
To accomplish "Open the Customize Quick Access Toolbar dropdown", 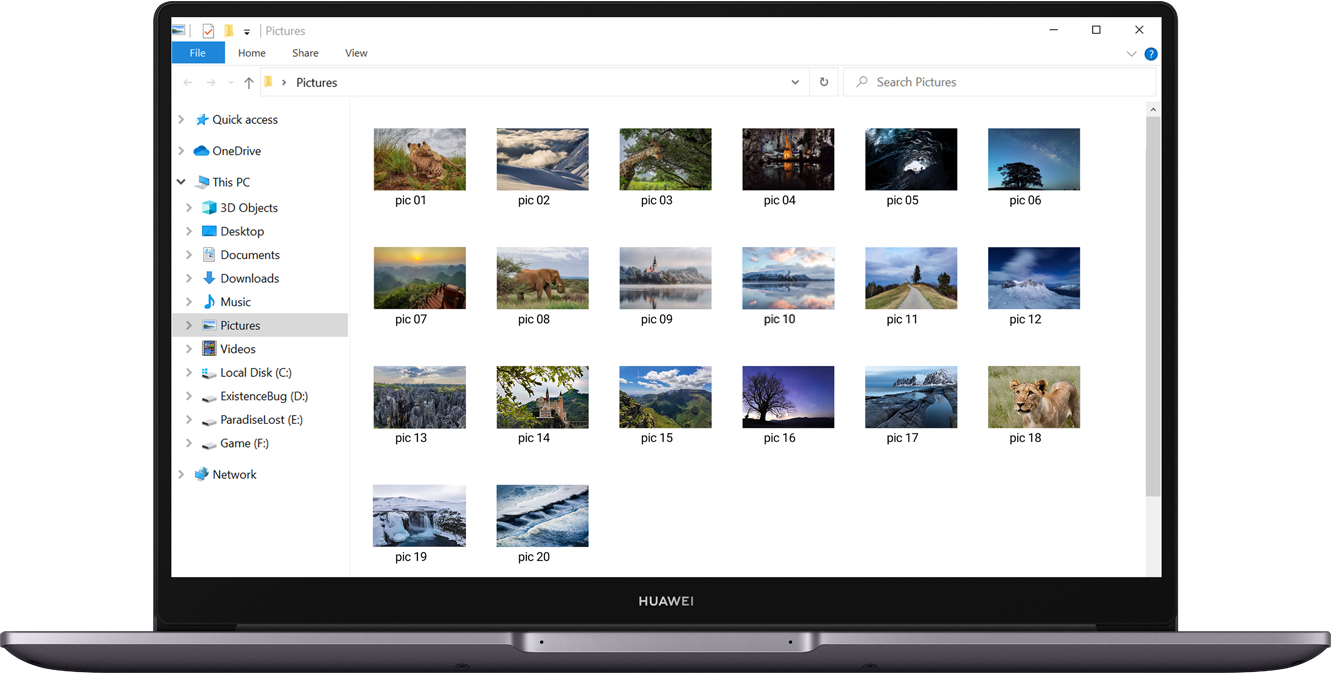I will (246, 31).
